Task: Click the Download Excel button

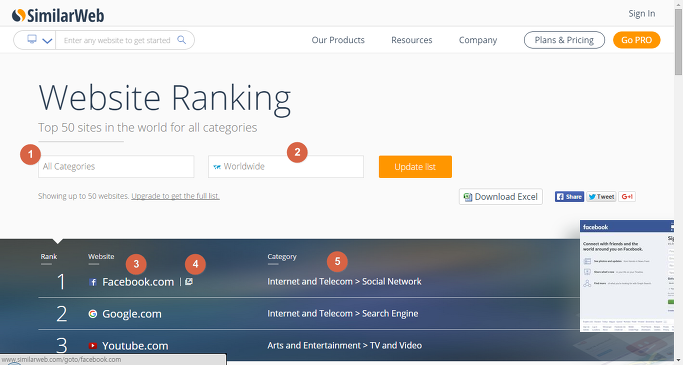Action: tap(500, 197)
